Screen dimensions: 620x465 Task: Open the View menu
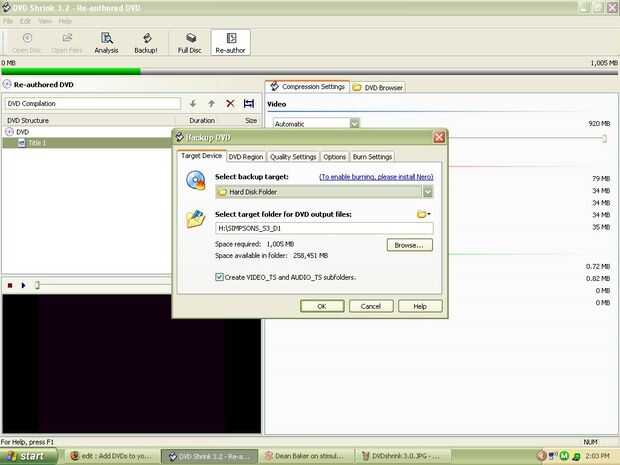point(45,21)
